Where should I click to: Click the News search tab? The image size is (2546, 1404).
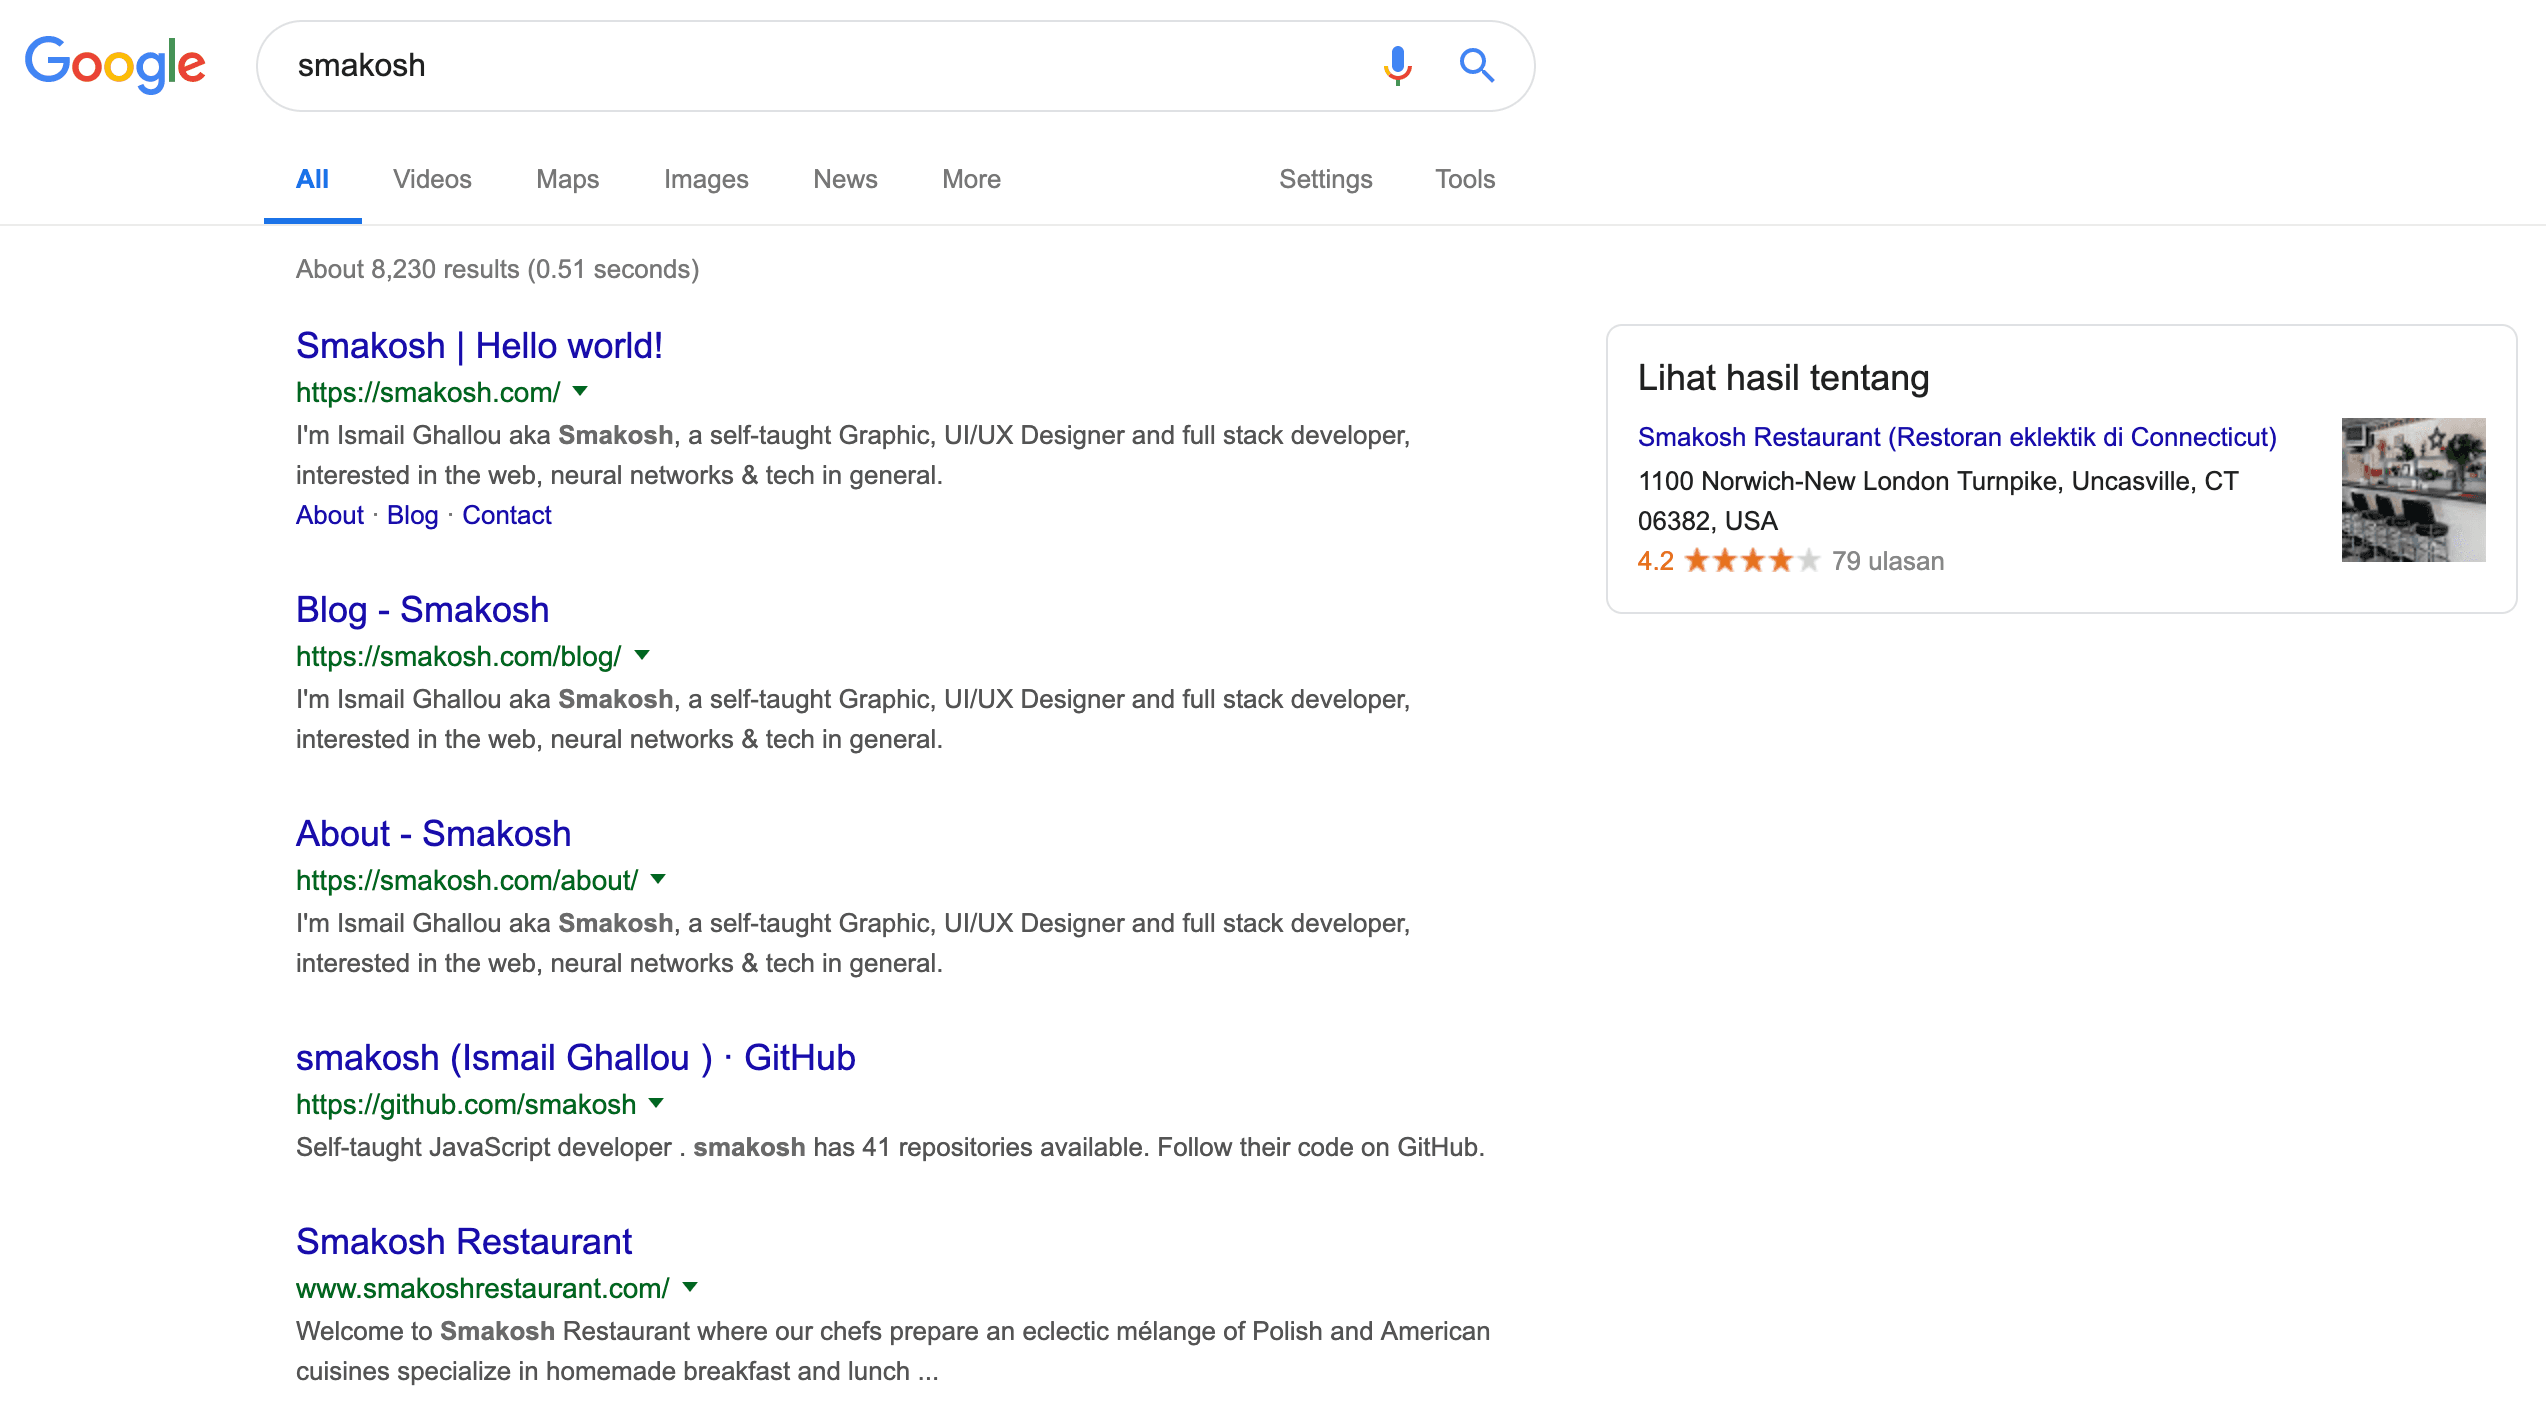click(843, 178)
